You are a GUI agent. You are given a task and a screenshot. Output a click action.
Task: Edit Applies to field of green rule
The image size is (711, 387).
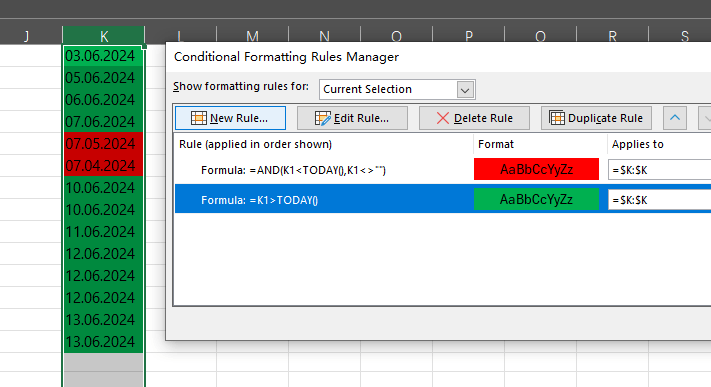[x=659, y=200]
